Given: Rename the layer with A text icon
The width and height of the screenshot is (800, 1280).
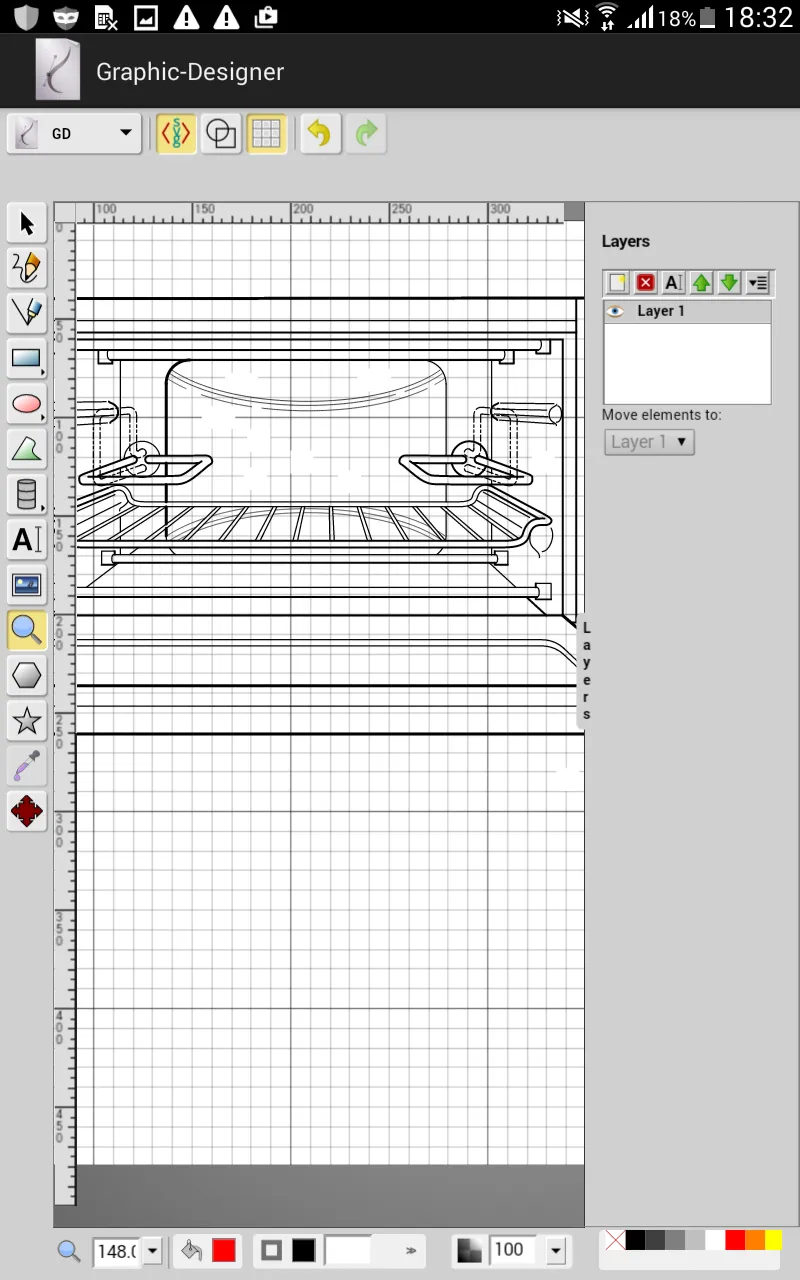Looking at the screenshot, I should (x=673, y=283).
